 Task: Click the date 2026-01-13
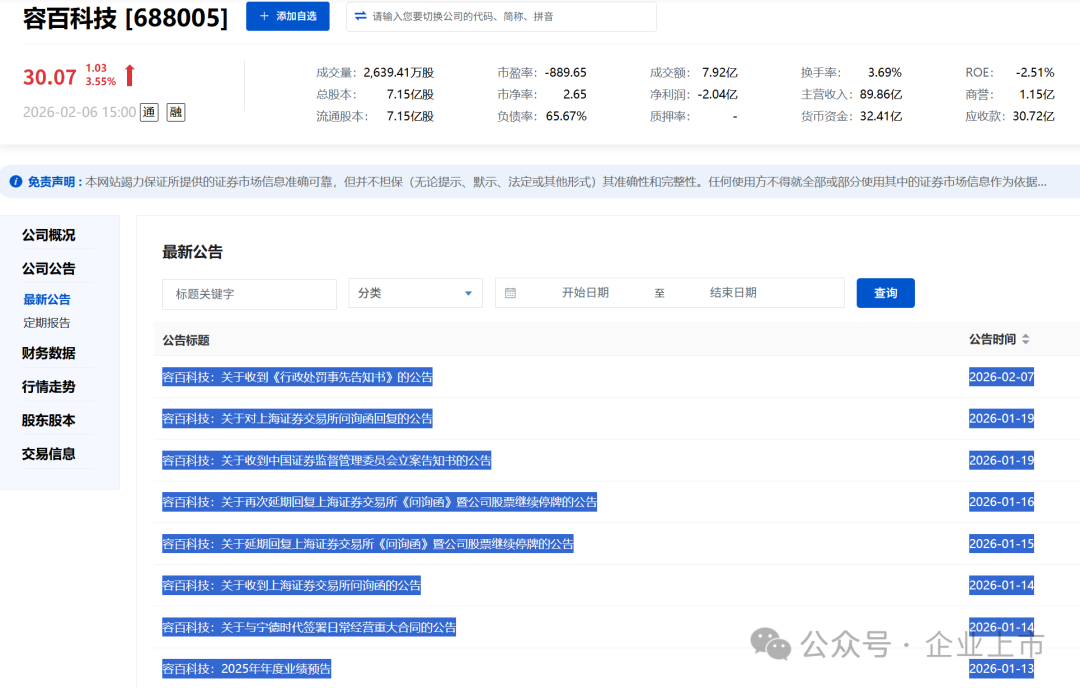coord(1001,669)
